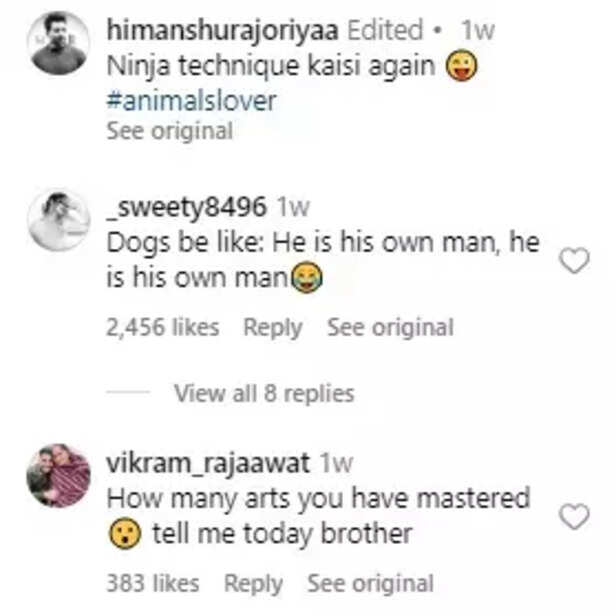Click the surprised emoji in vikram_rajaawat's comment
Screen dimensions: 616x616
(125, 535)
